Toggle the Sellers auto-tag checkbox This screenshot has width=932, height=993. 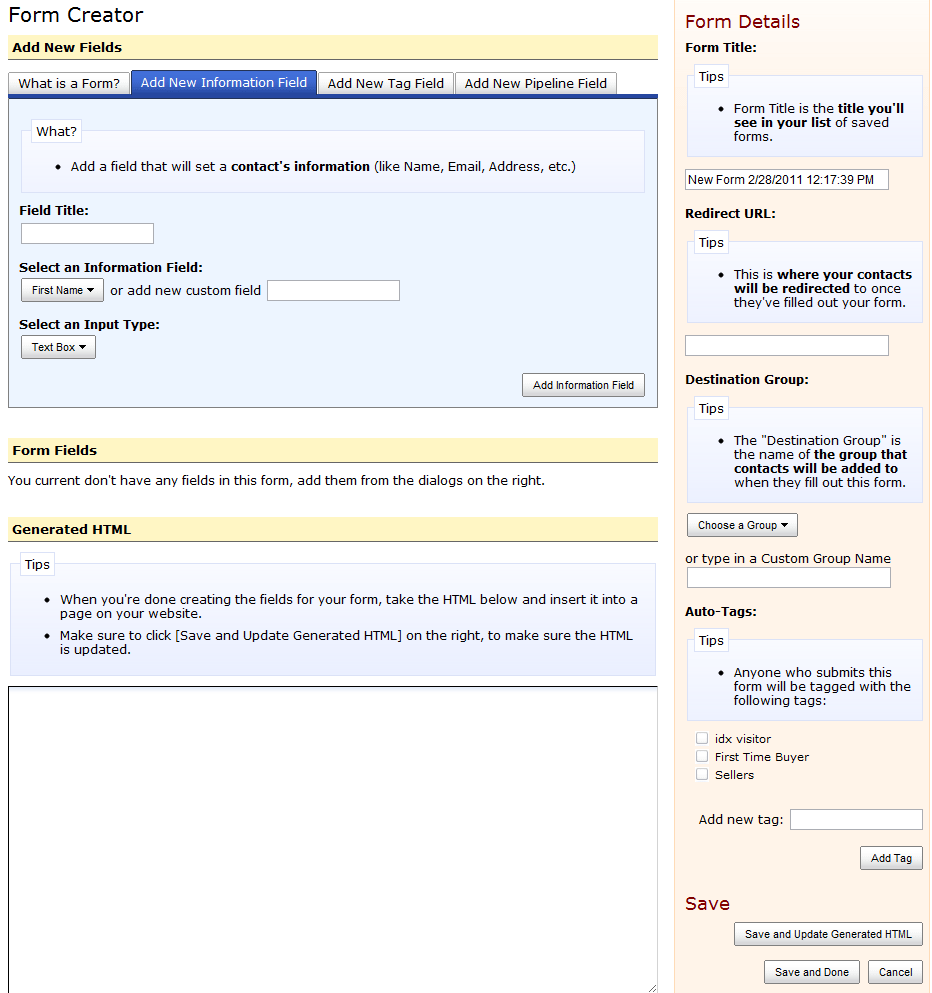pyautogui.click(x=702, y=774)
